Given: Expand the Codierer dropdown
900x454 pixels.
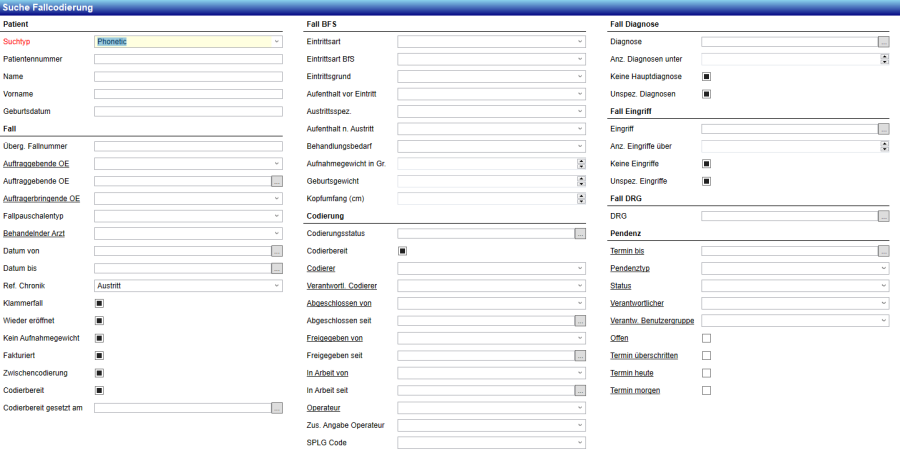Looking at the screenshot, I should pos(491,269).
